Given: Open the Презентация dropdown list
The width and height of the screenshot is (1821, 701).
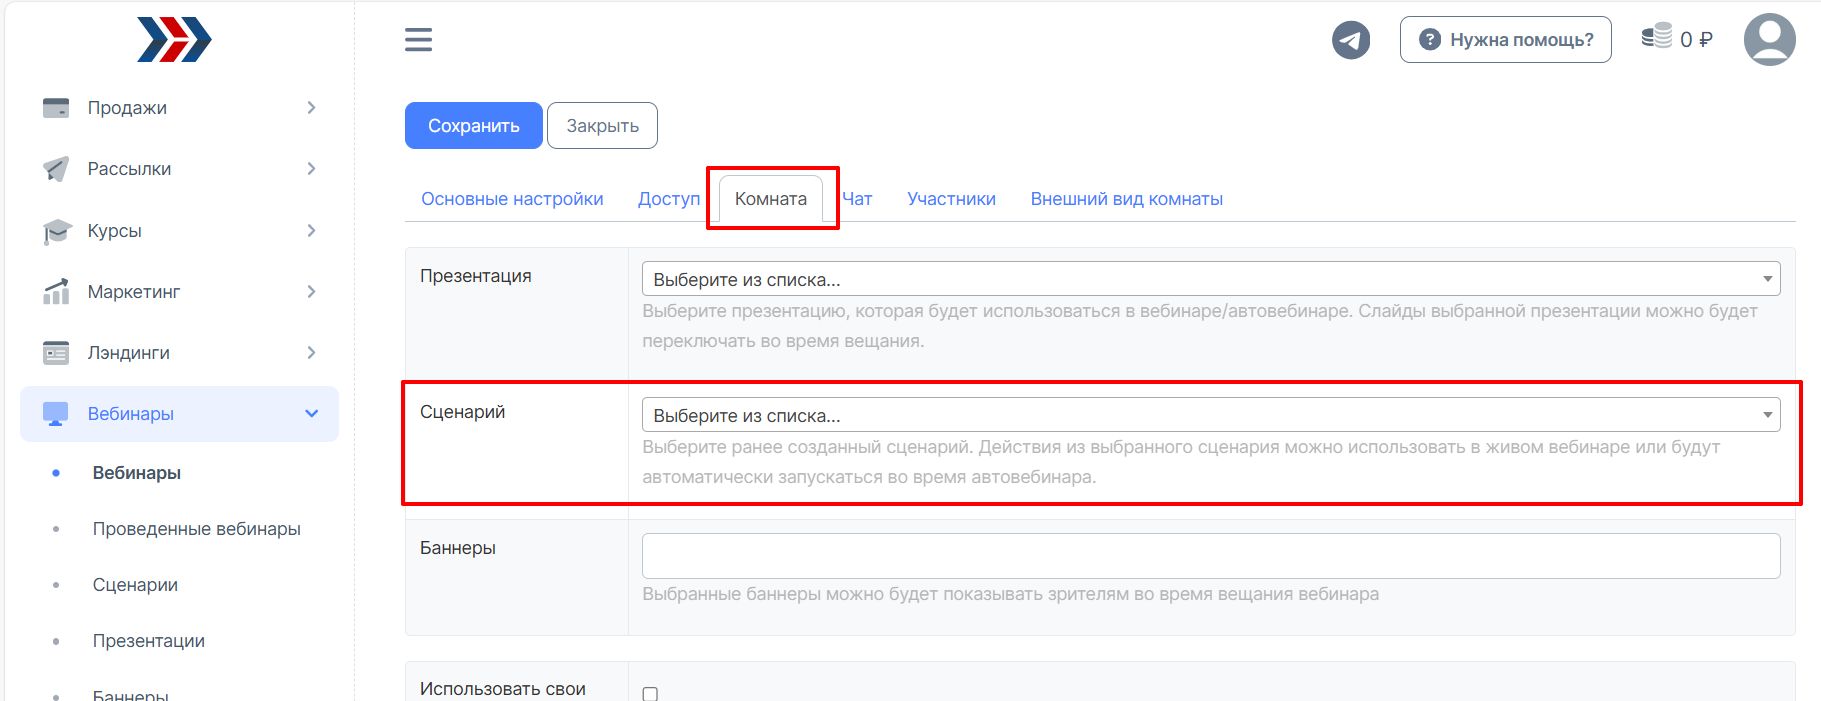Looking at the screenshot, I should [x=1210, y=279].
